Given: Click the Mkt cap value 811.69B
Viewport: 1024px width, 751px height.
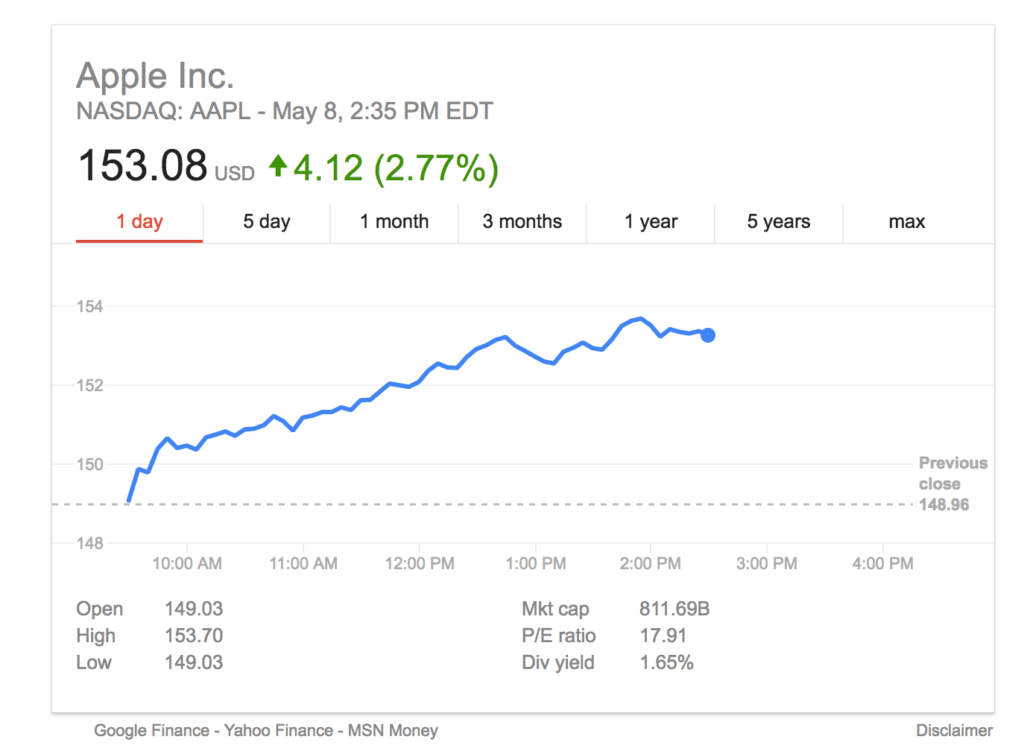Looking at the screenshot, I should (674, 609).
